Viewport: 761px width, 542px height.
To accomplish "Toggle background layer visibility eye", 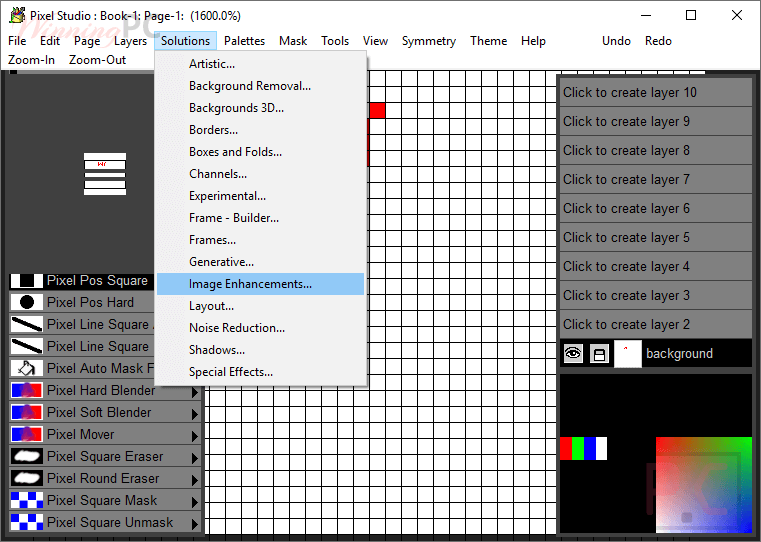I will pyautogui.click(x=573, y=354).
